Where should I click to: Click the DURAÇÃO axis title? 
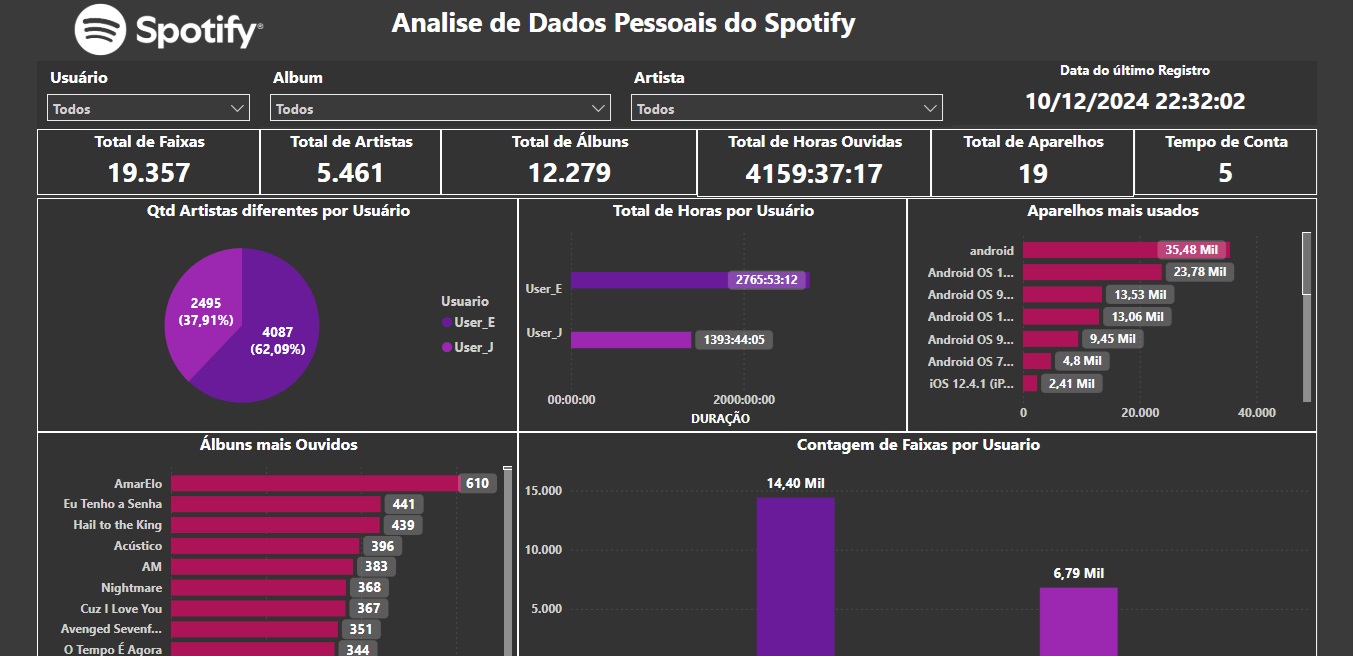[720, 419]
